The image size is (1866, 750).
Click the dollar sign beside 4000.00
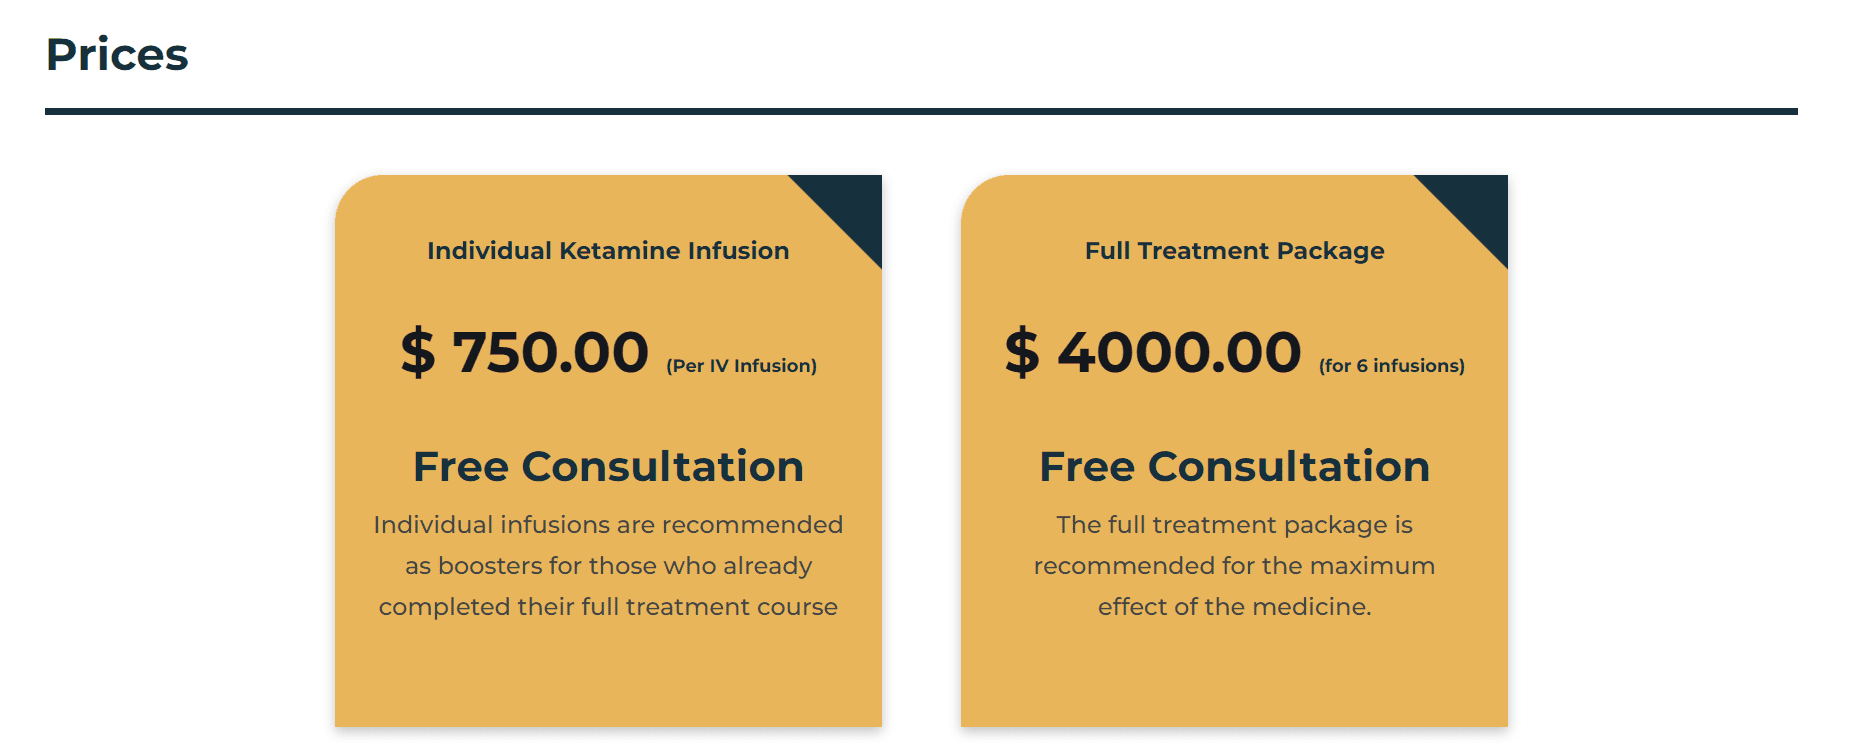click(x=1022, y=352)
